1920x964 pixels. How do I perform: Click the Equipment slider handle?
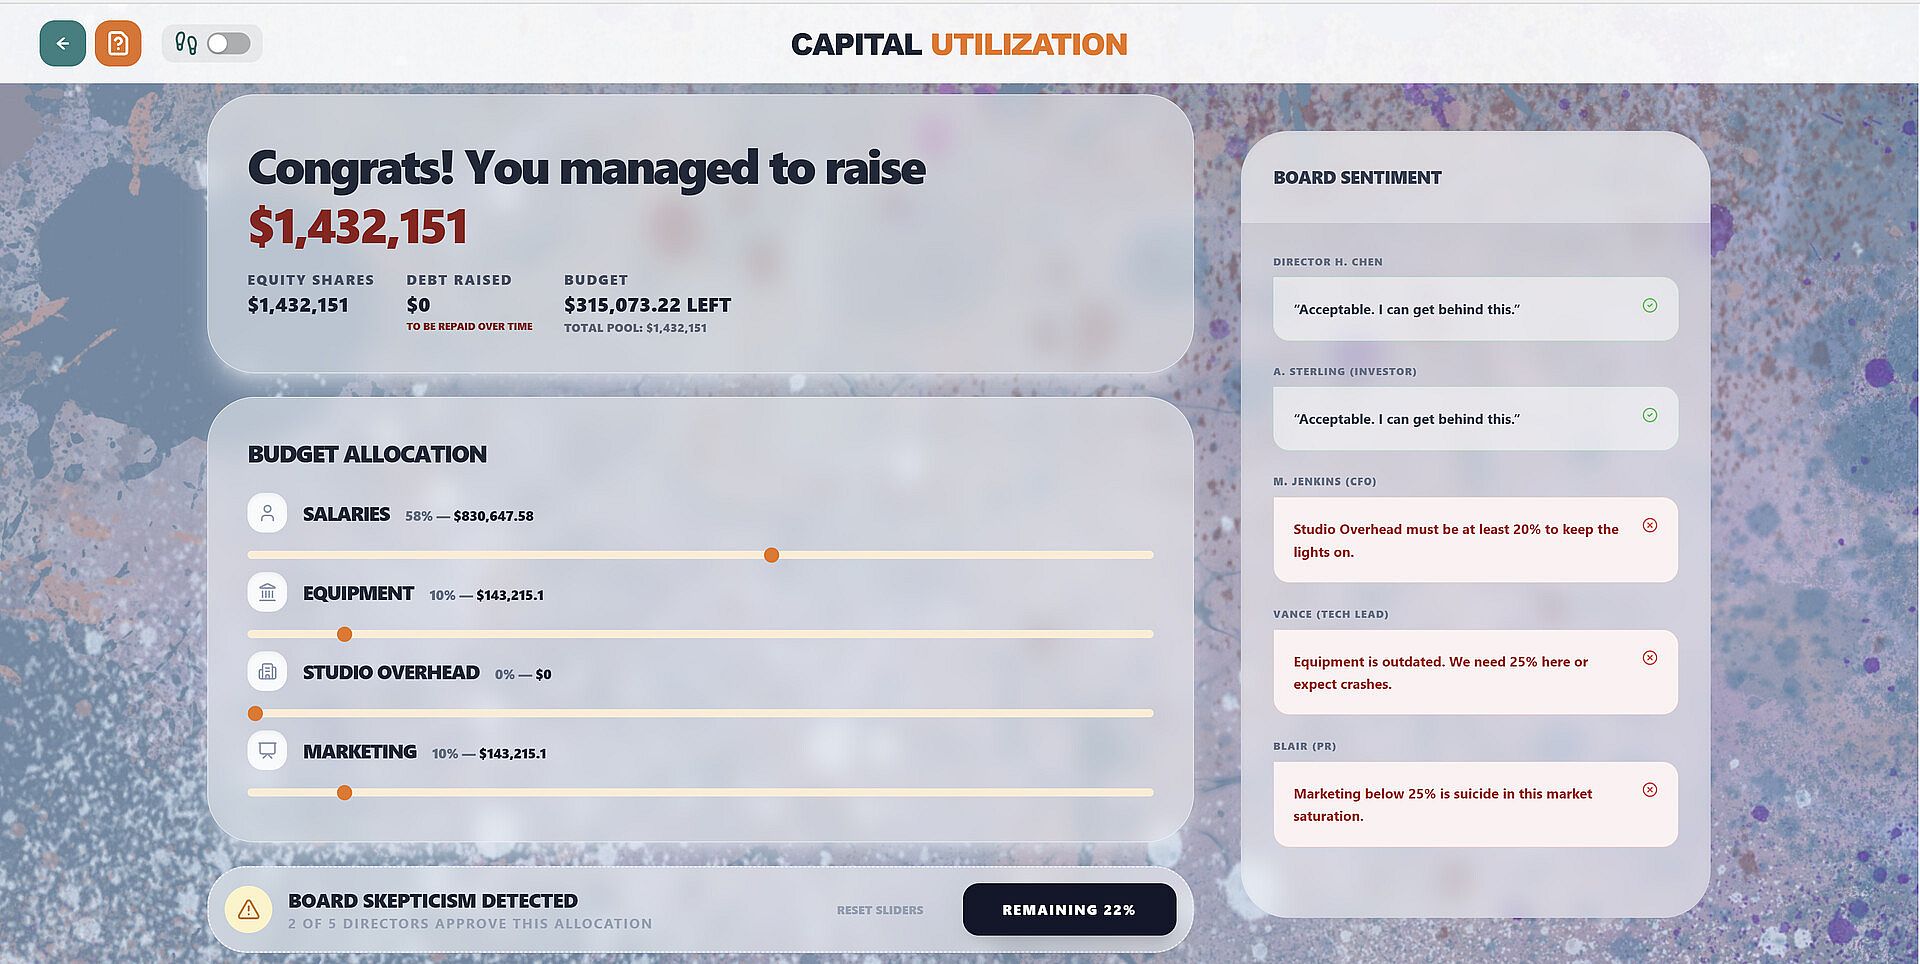(345, 634)
